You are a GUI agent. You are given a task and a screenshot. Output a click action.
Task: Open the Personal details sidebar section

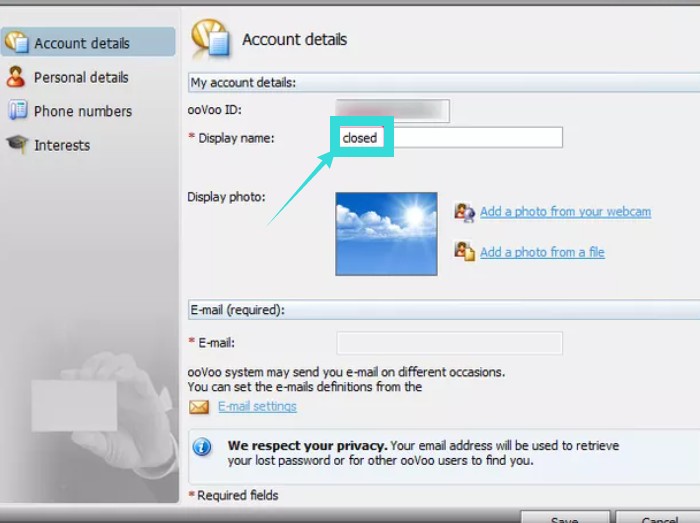tap(81, 78)
